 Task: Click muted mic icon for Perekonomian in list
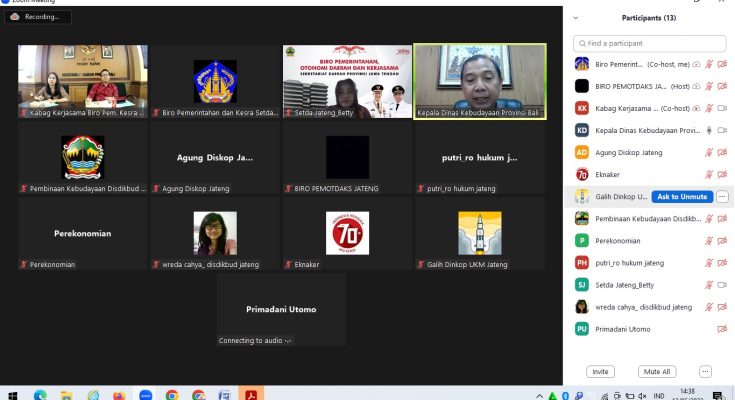pos(709,241)
